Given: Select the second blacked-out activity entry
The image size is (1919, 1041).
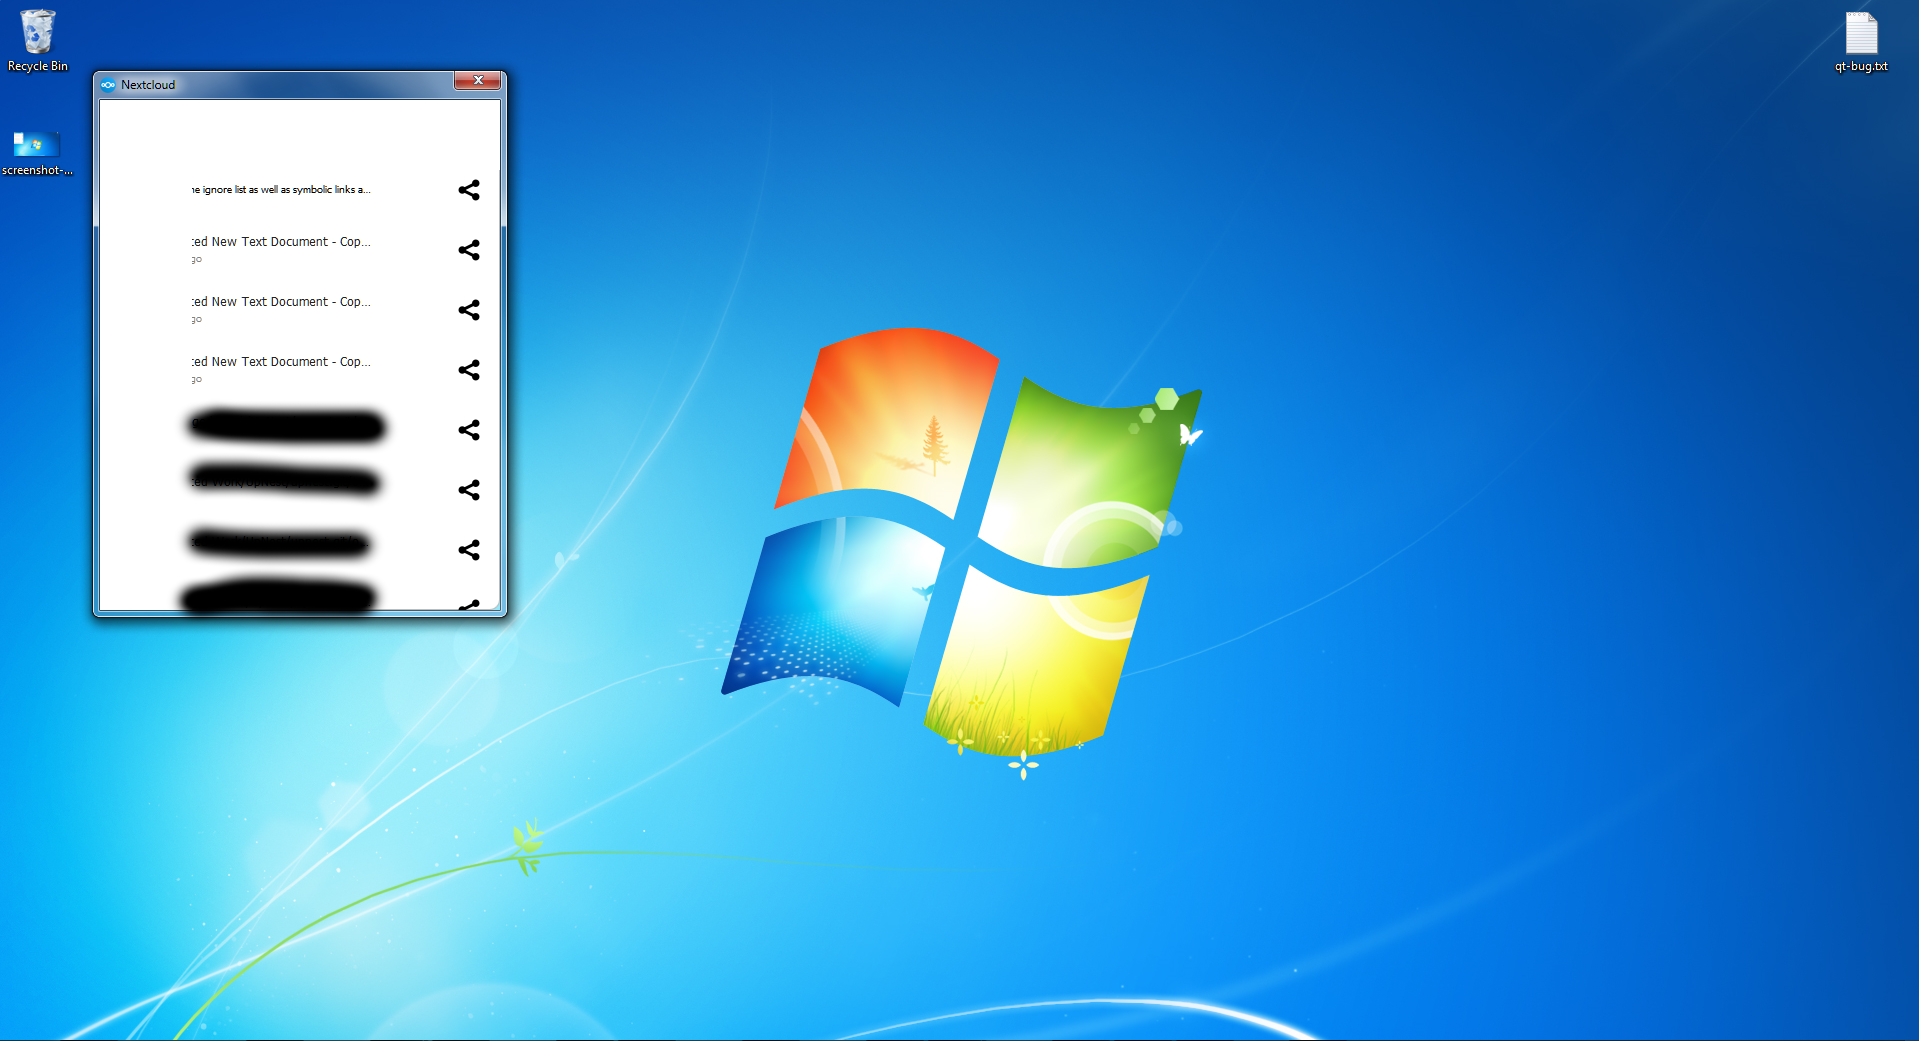Looking at the screenshot, I should coord(285,481).
